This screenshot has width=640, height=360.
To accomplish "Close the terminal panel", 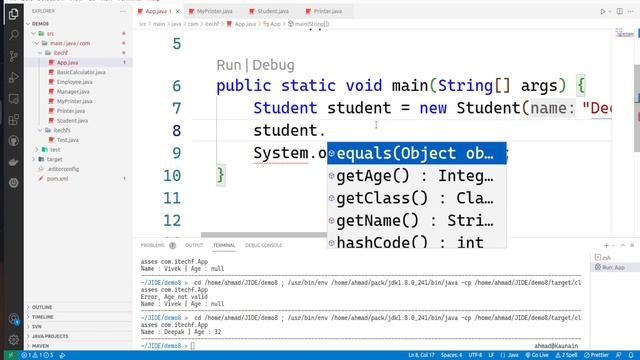I will pyautogui.click(x=632, y=245).
